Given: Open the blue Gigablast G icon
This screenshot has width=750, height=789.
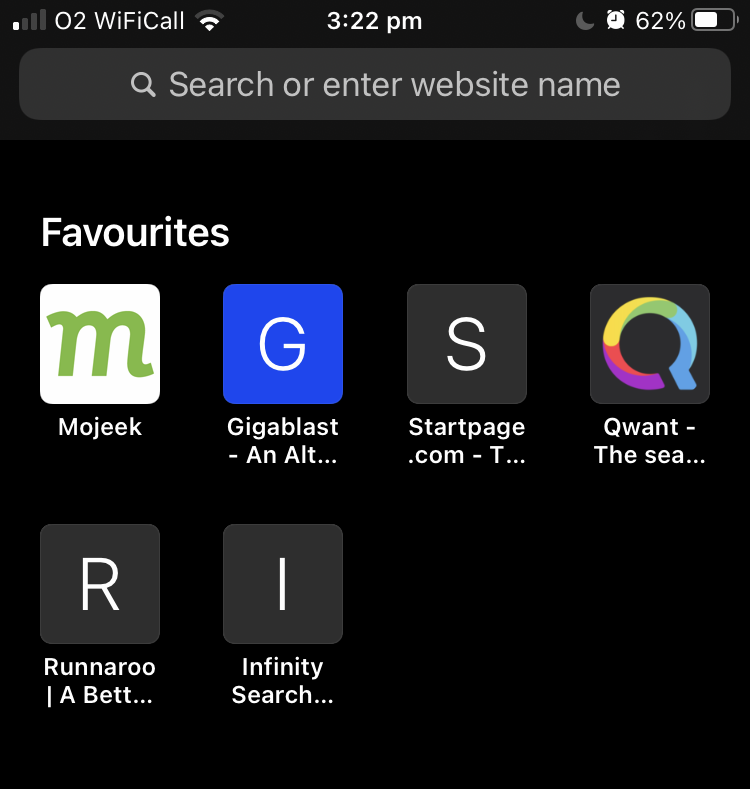Looking at the screenshot, I should [x=283, y=344].
